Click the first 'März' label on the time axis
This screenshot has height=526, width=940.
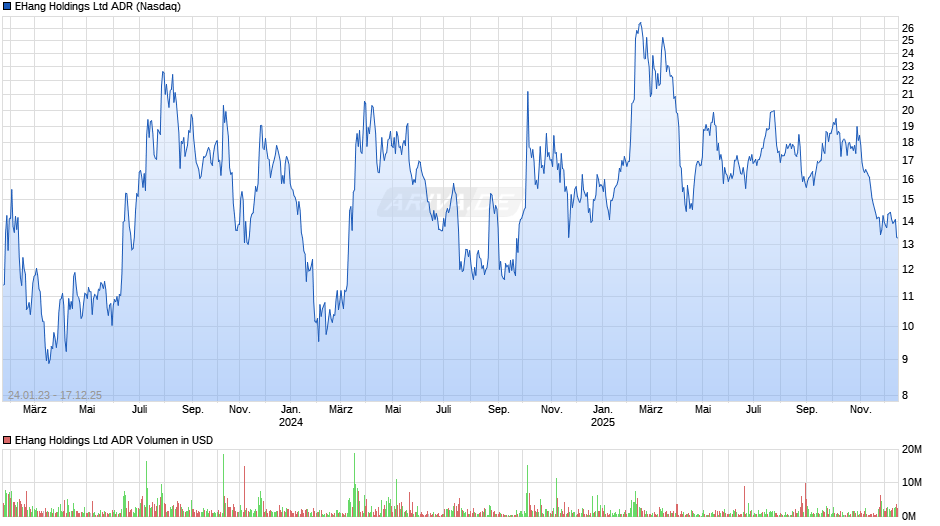pos(35,409)
